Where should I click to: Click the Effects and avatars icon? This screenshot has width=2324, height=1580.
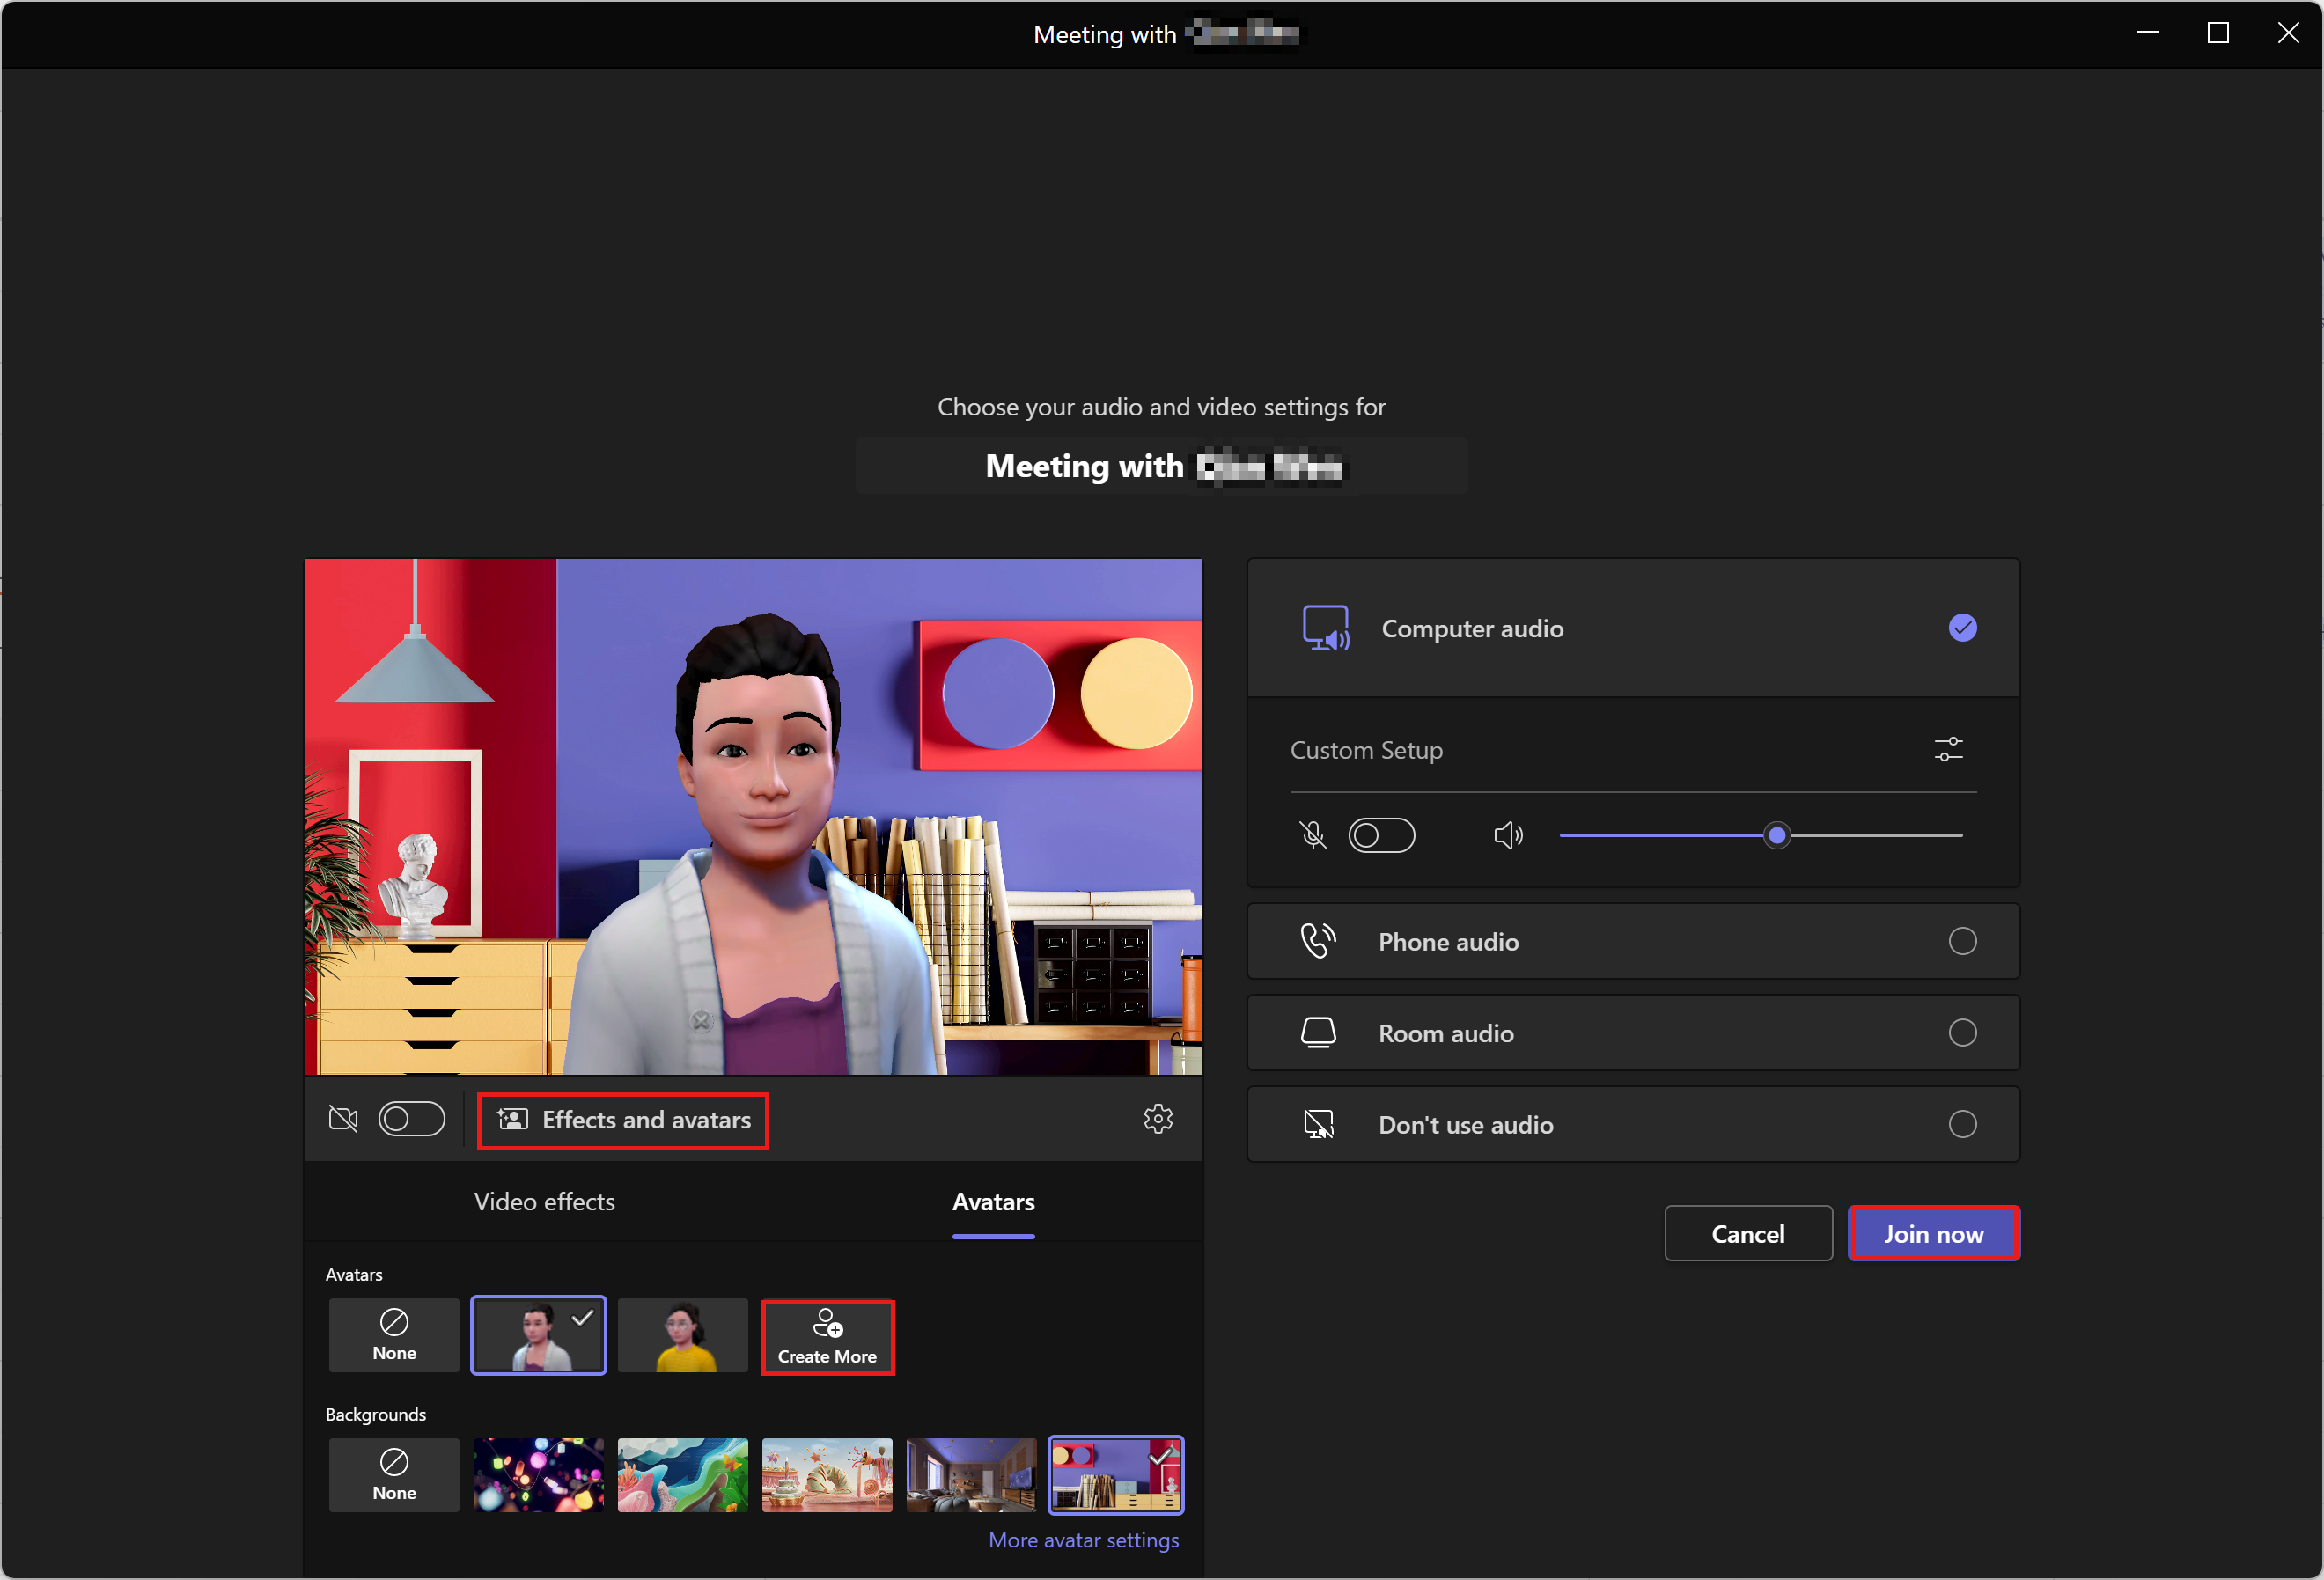[x=511, y=1120]
